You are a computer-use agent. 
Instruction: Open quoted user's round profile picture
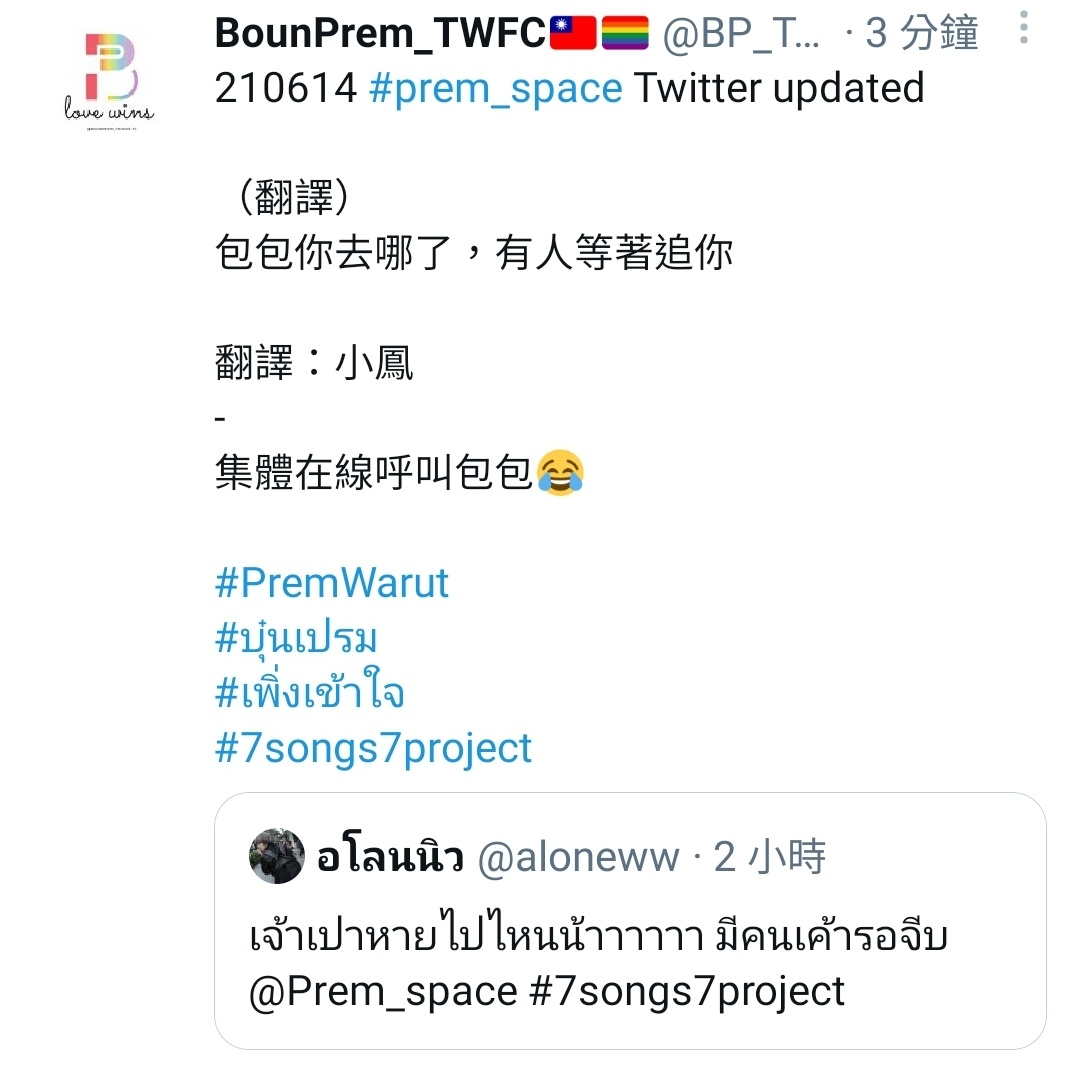(276, 855)
